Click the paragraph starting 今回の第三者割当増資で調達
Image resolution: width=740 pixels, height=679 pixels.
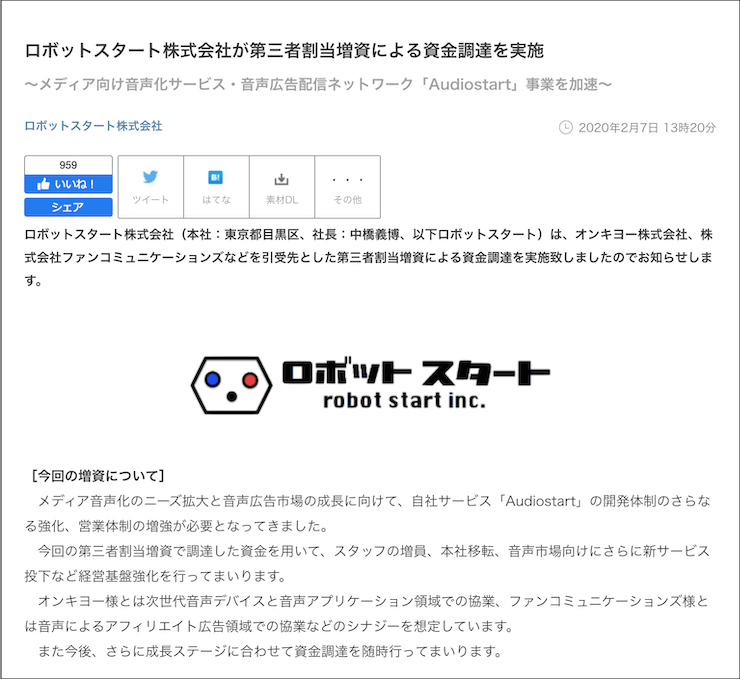[x=368, y=563]
